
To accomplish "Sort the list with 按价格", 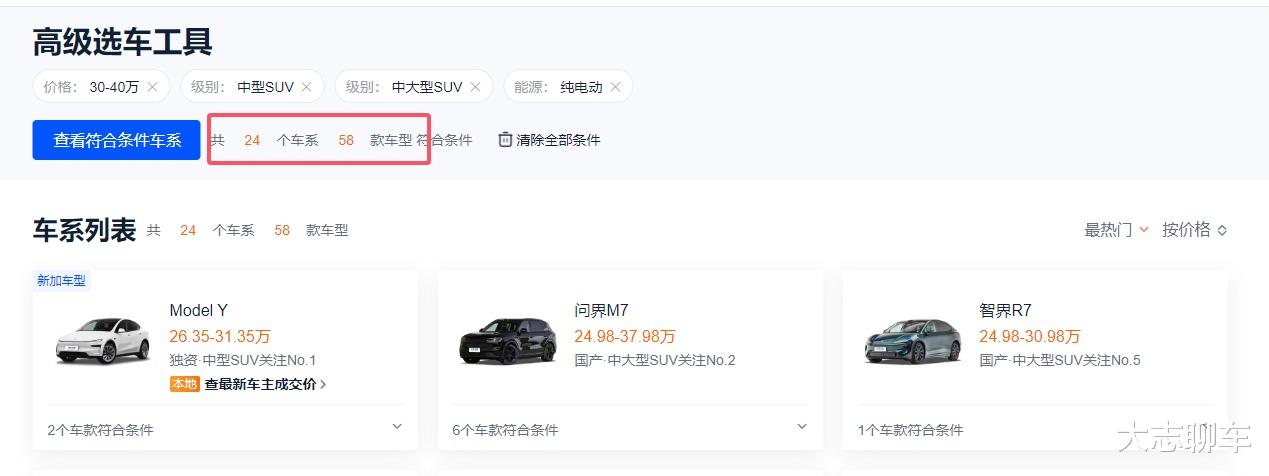I will [1194, 230].
